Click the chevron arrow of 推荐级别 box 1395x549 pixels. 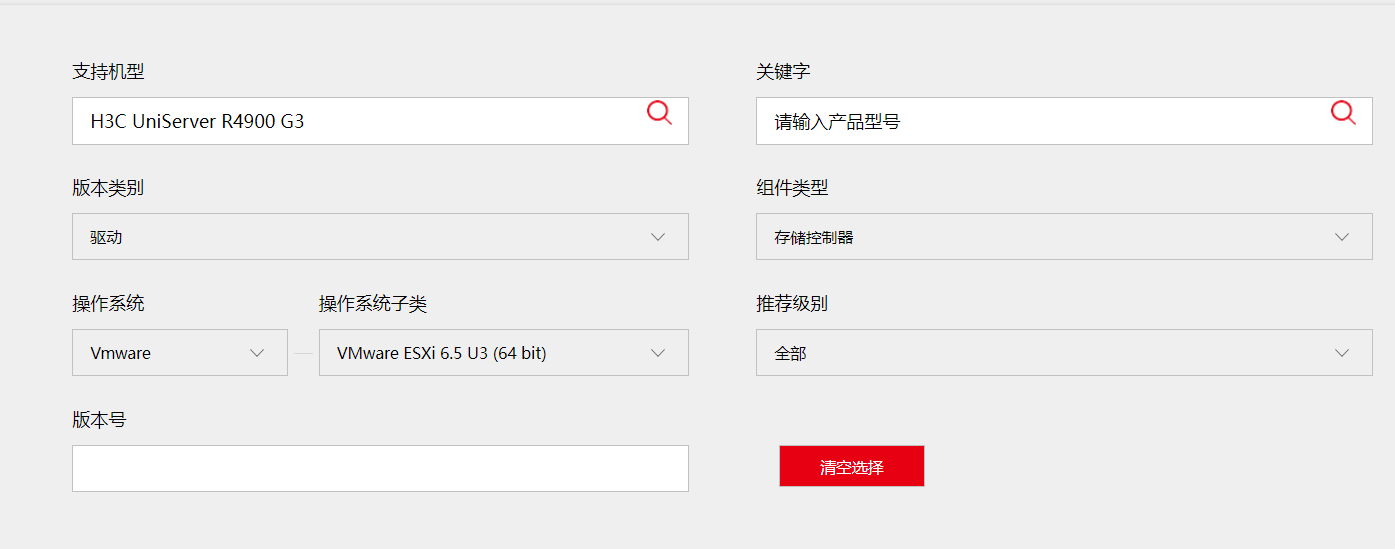tap(1342, 353)
